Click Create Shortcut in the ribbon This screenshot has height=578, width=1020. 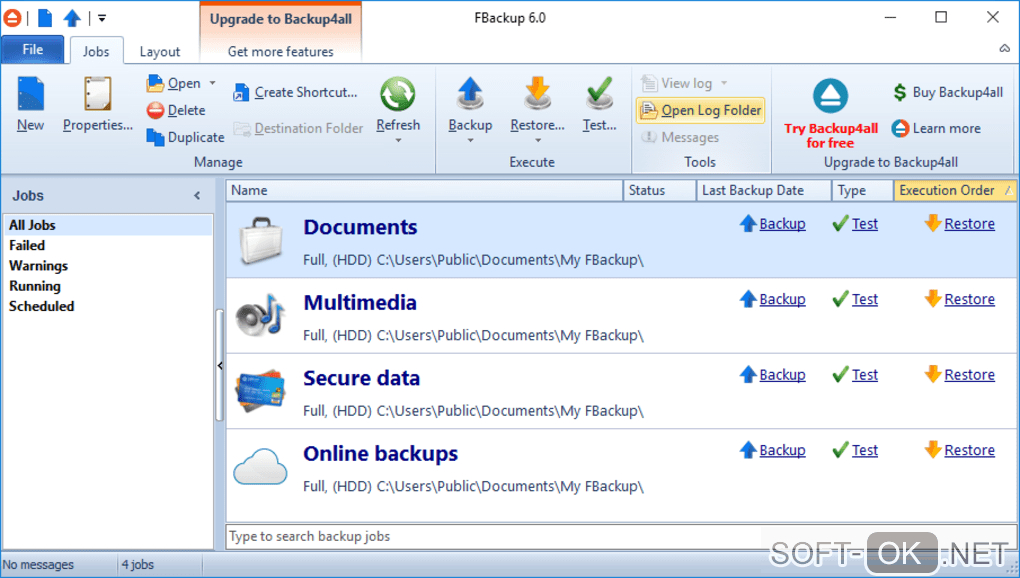(x=296, y=92)
